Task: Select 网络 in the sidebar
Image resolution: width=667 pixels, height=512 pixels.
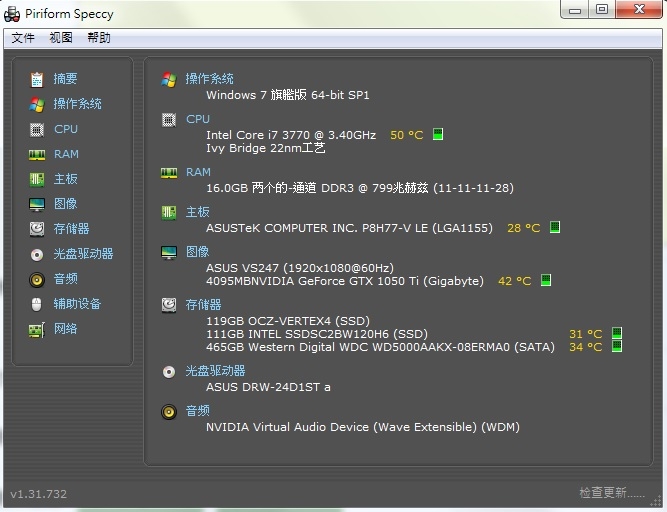Action: click(65, 329)
